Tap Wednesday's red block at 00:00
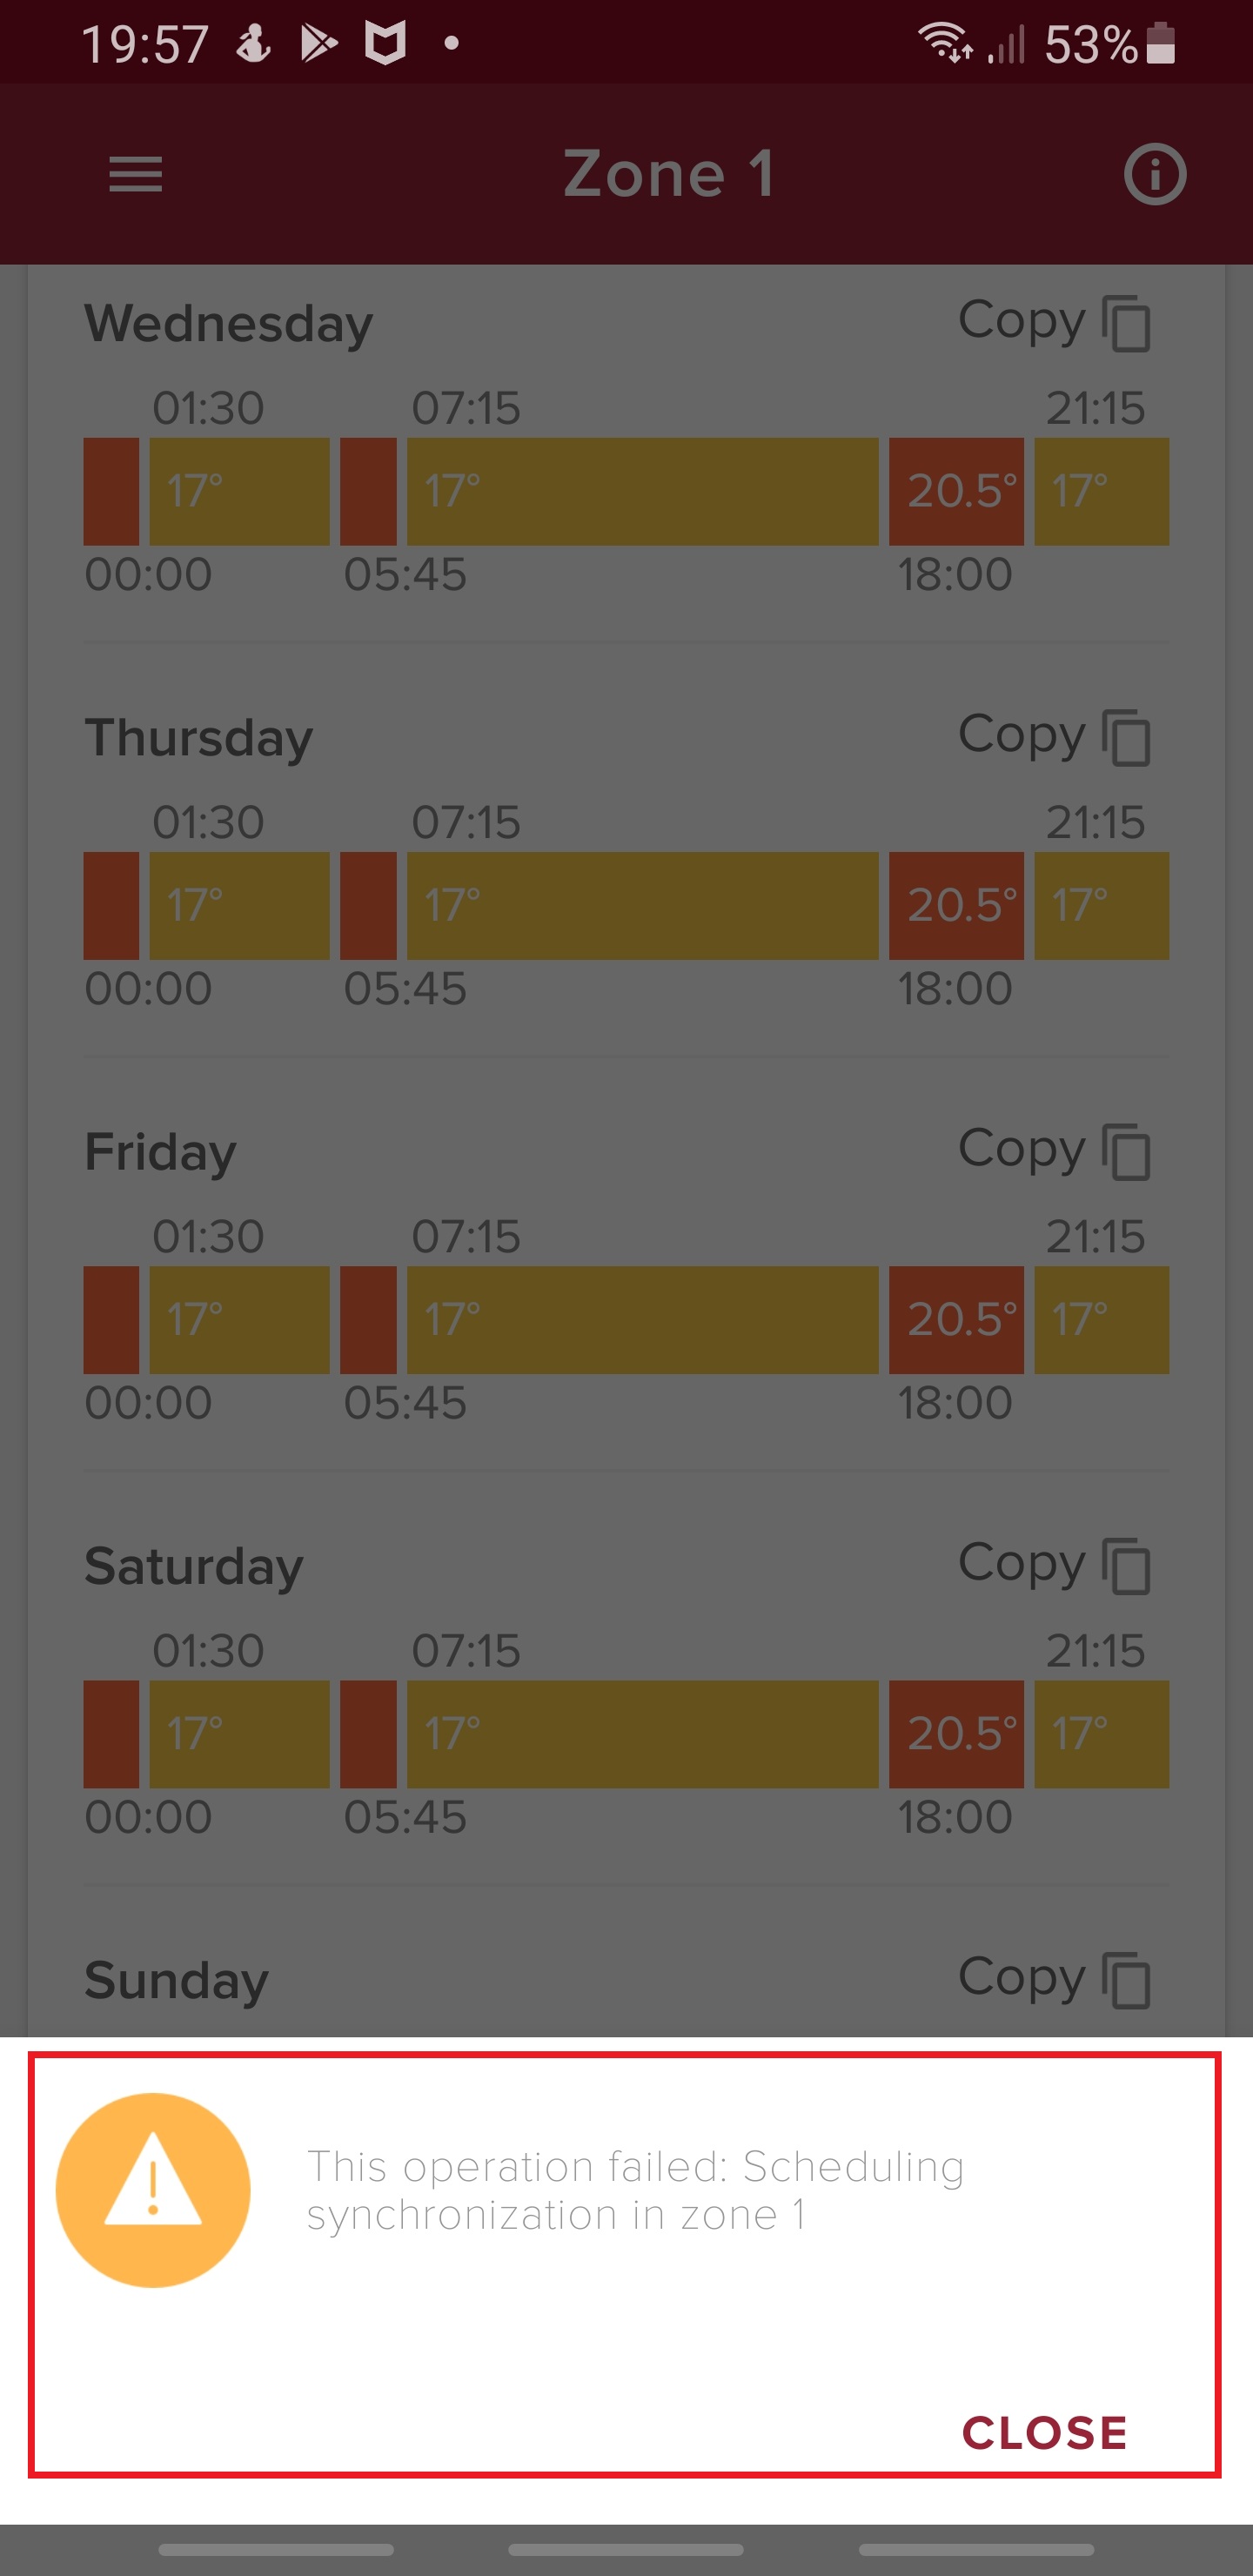Viewport: 1253px width, 2576px height. point(111,491)
